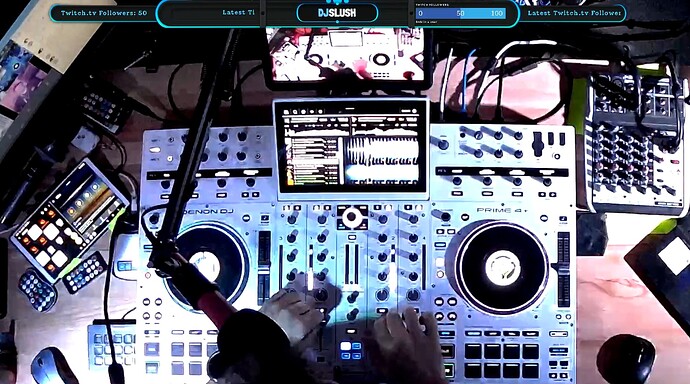Screen dimensions: 690x384
Task: Click the Denon DJ logo on controller
Action: tap(206, 212)
